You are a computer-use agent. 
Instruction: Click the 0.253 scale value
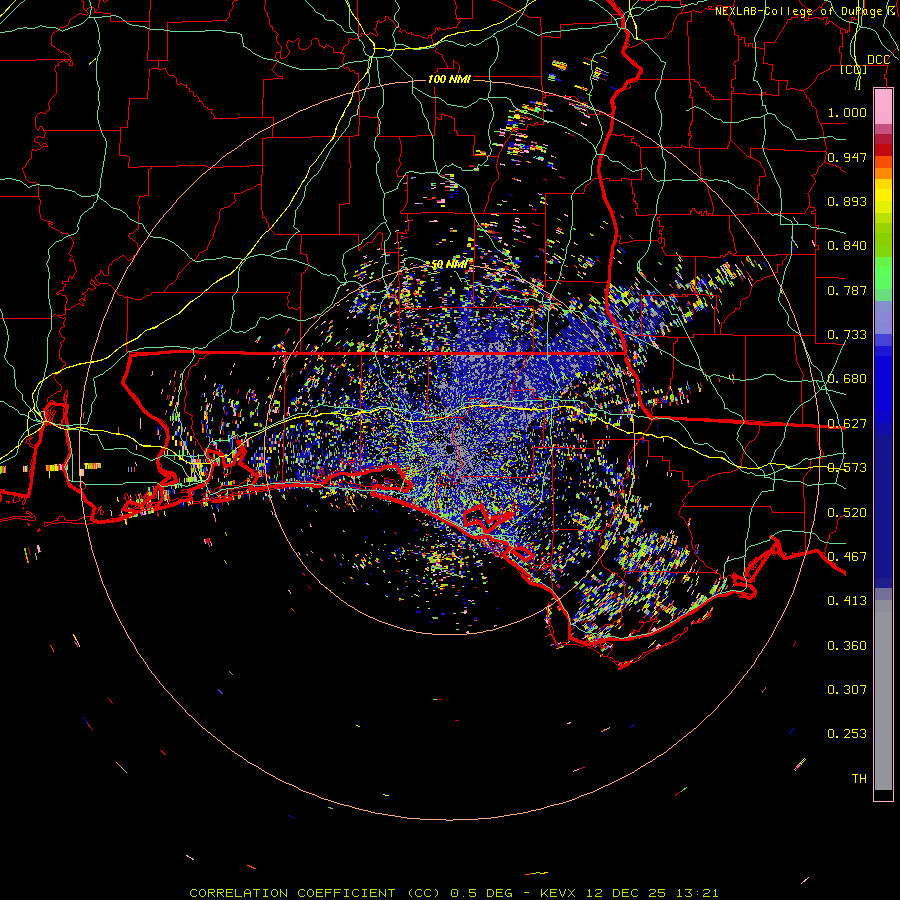[x=847, y=734]
